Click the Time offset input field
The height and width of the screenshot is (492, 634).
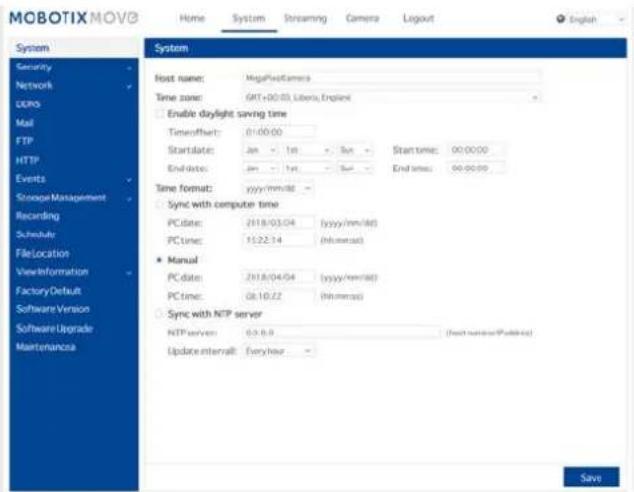click(279, 132)
